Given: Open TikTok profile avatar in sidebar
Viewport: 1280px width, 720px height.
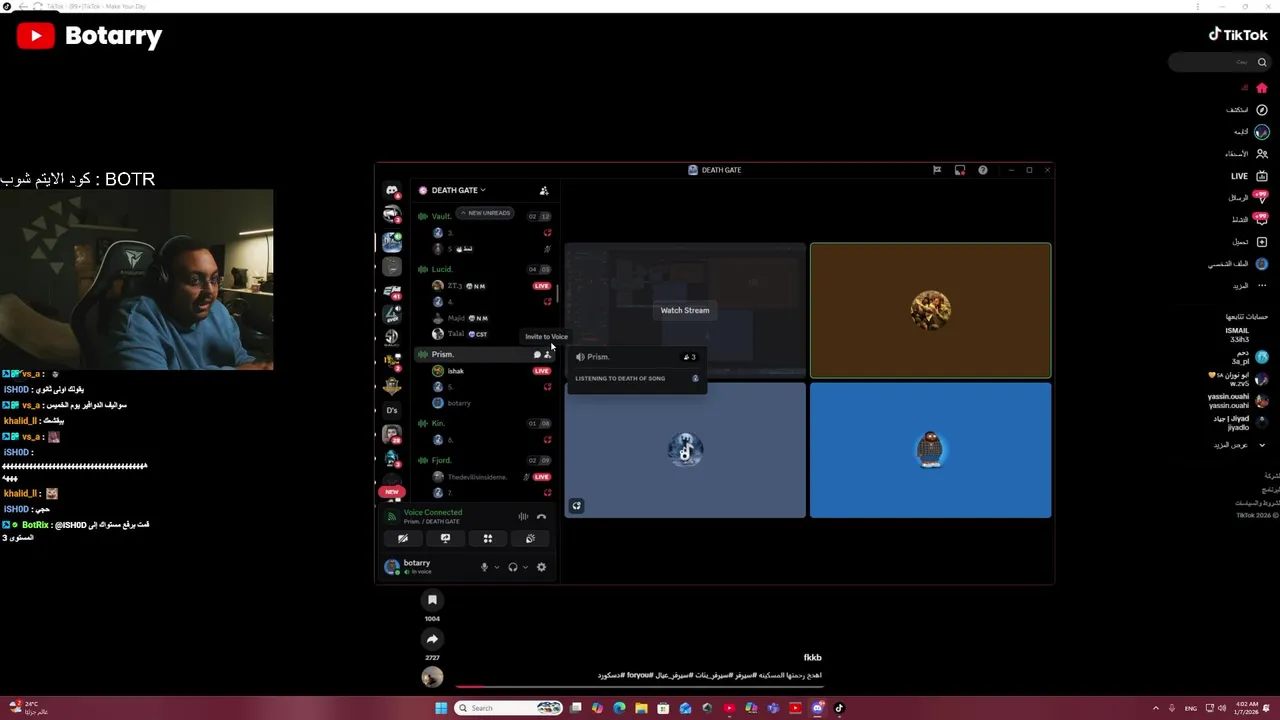Looking at the screenshot, I should click(x=1262, y=264).
